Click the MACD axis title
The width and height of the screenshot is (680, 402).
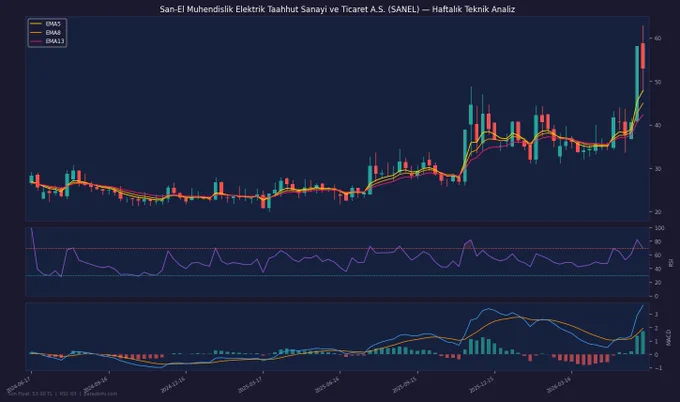tap(669, 337)
